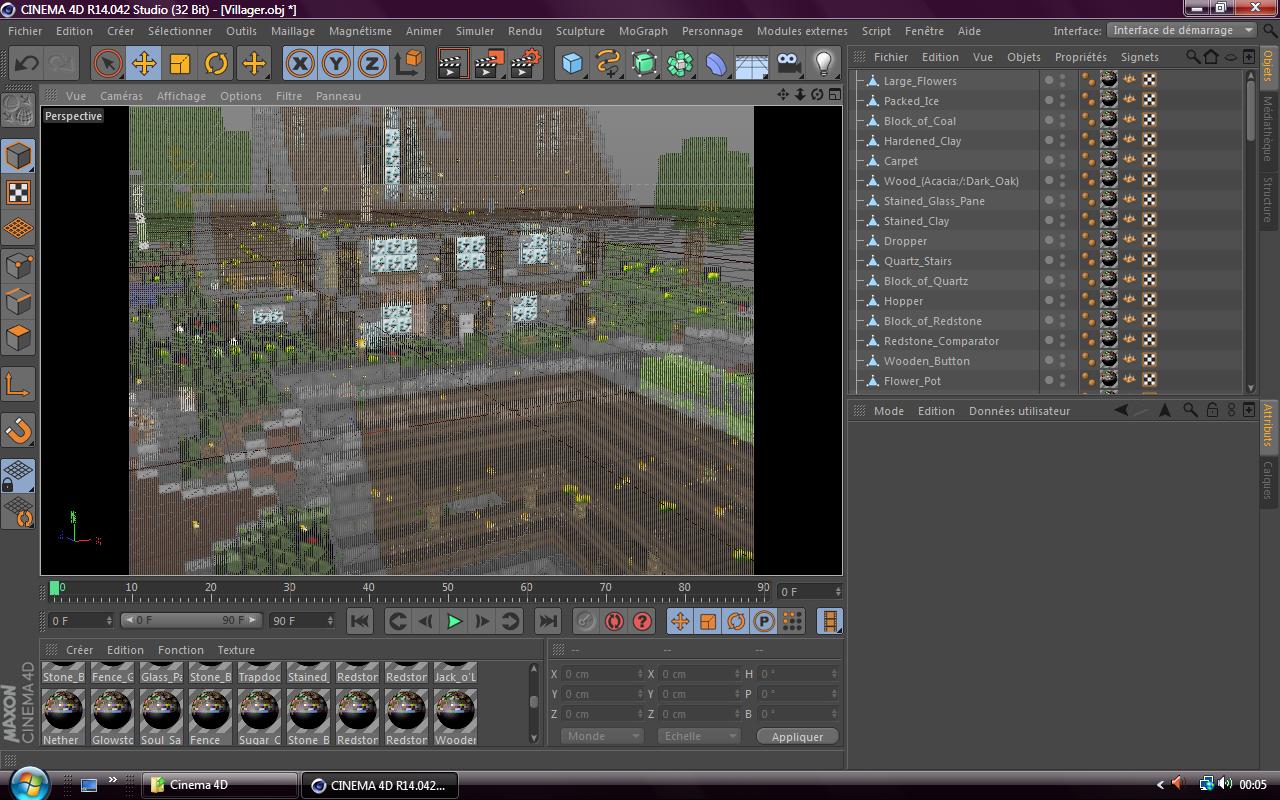Image resolution: width=1280 pixels, height=800 pixels.
Task: Open the material manager Texture menu
Action: (x=236, y=650)
